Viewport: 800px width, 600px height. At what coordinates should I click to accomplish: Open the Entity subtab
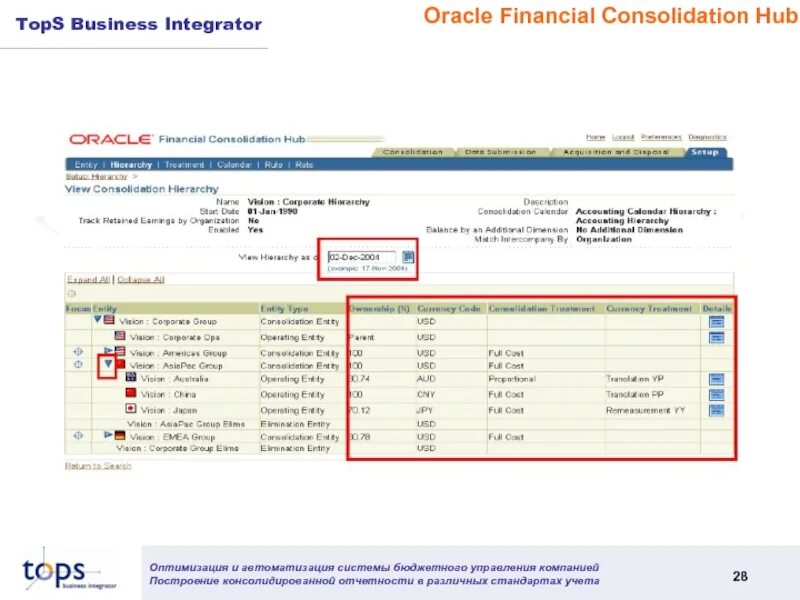coord(86,165)
